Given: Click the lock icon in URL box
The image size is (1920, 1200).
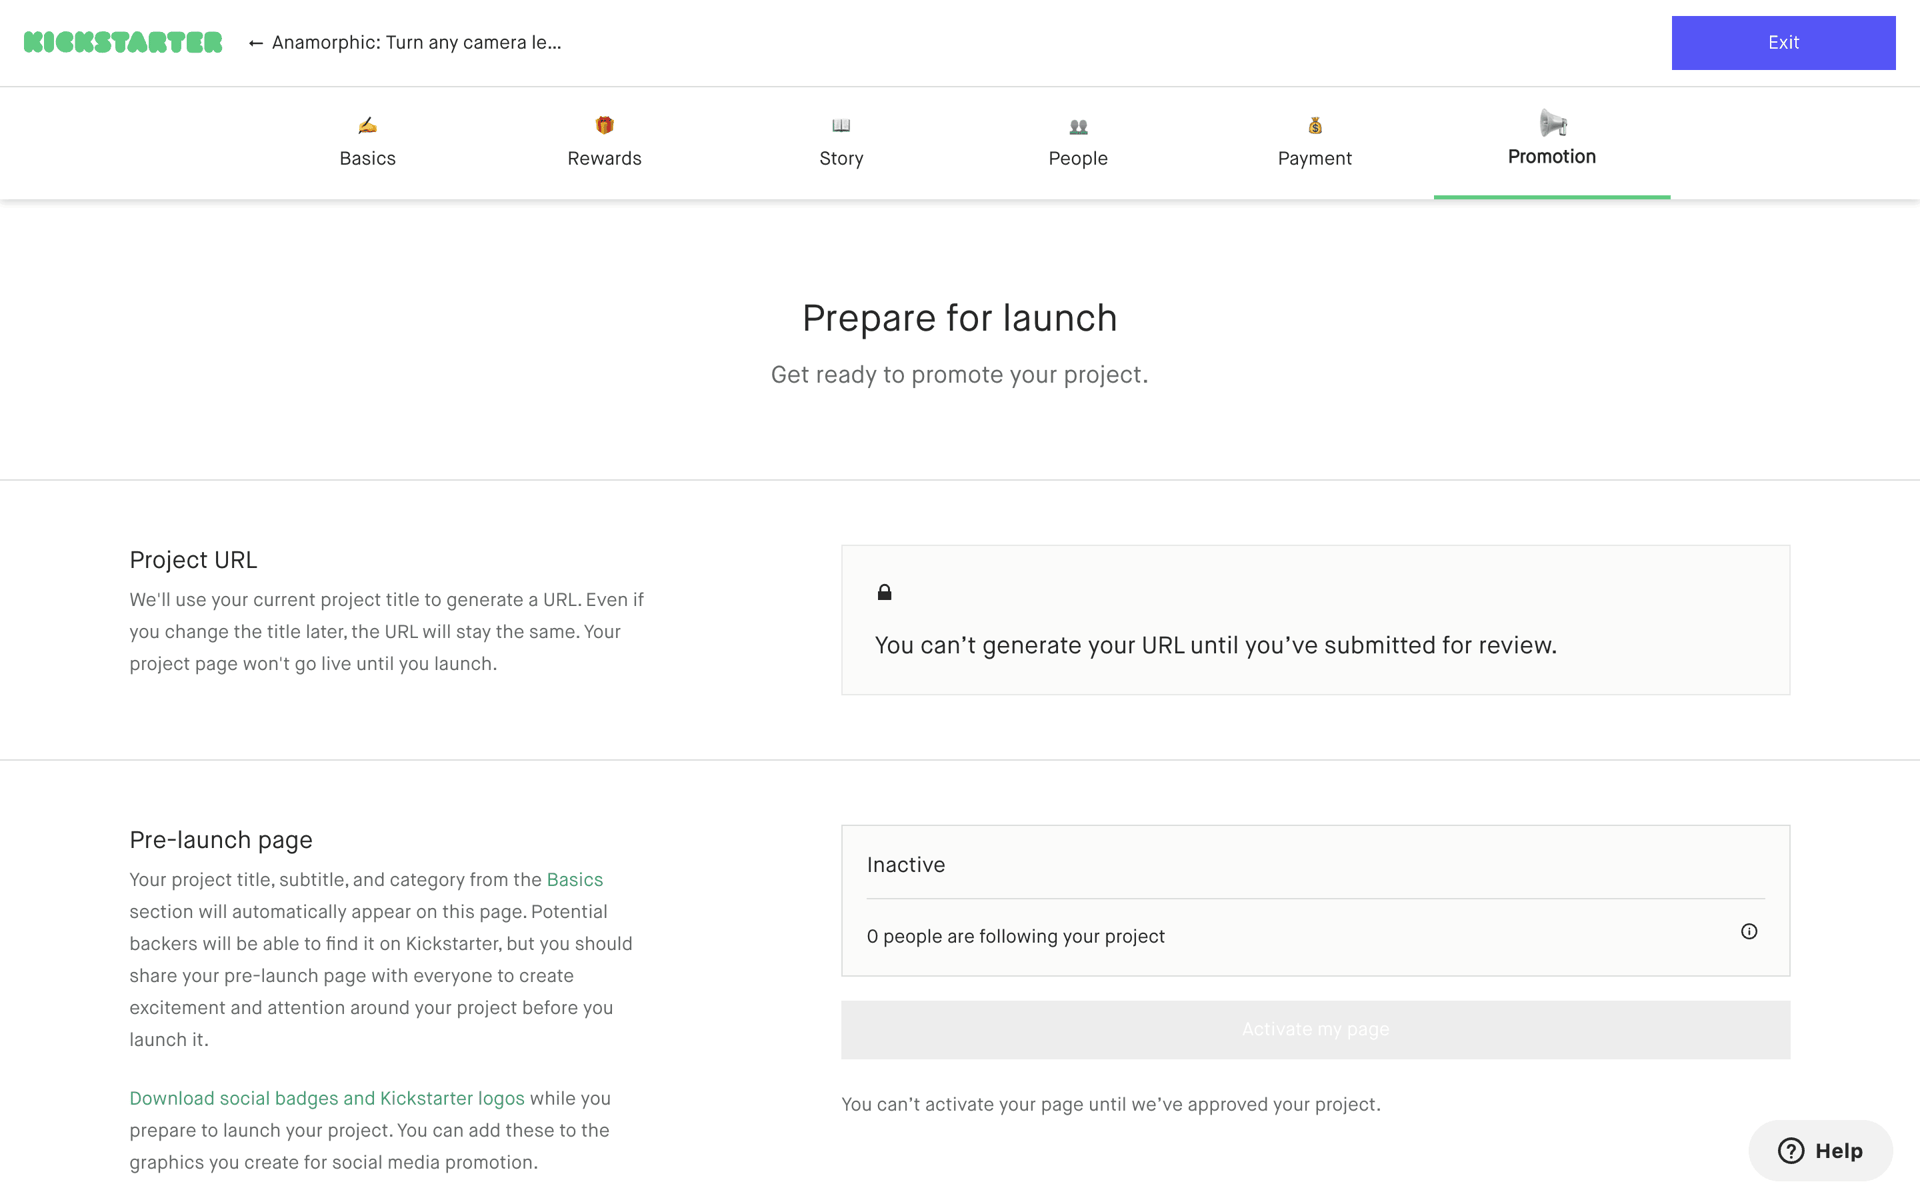Looking at the screenshot, I should [884, 592].
